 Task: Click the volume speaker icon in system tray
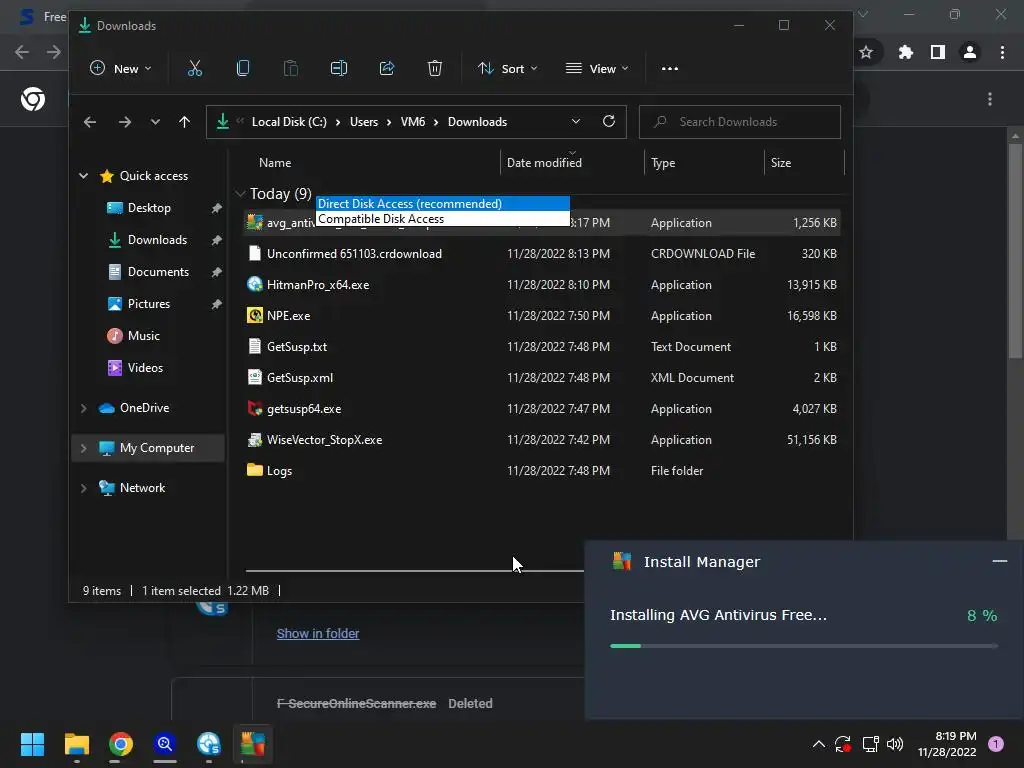coord(895,744)
